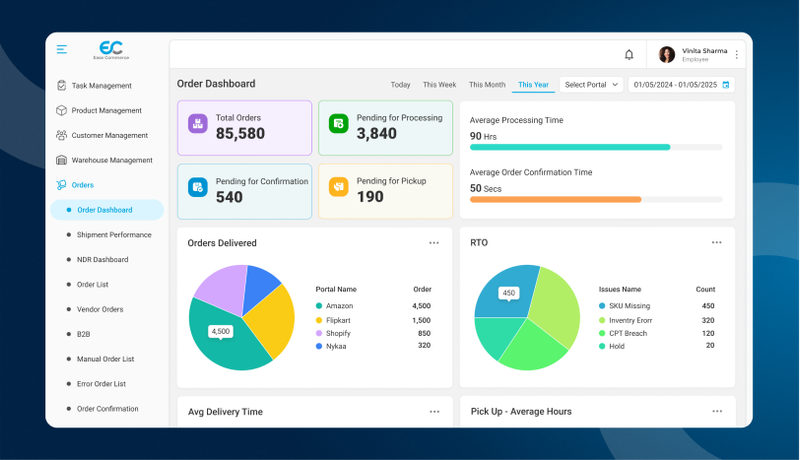Go to Shipment Performance page
The height and width of the screenshot is (460, 800).
point(114,235)
